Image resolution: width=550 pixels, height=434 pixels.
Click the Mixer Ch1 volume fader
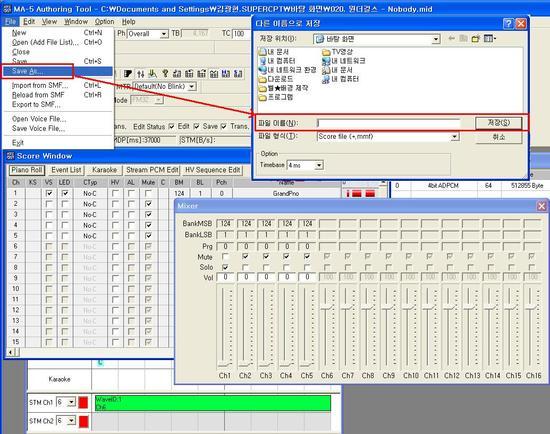pos(225,364)
